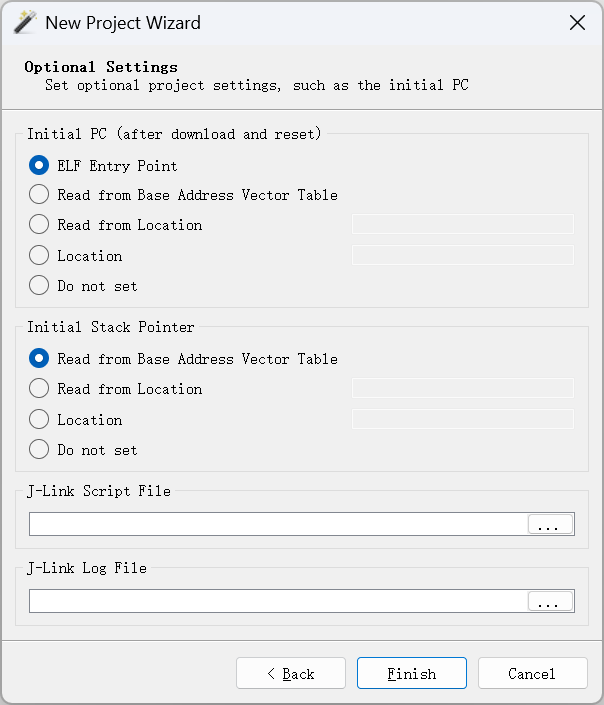Viewport: 604px width, 705px height.
Task: Set Initial PC to Do not set
Action: coord(39,286)
